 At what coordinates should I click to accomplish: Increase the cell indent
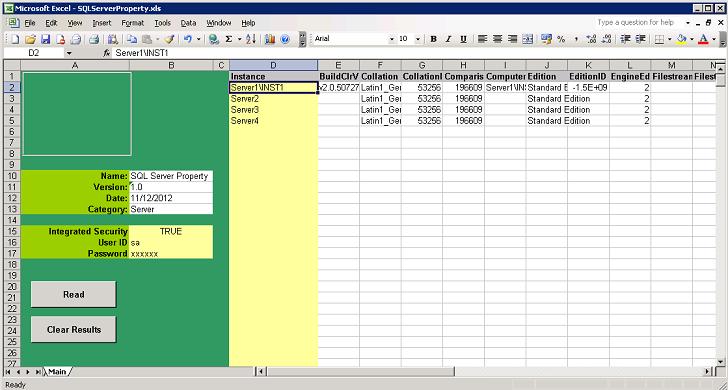tap(641, 39)
